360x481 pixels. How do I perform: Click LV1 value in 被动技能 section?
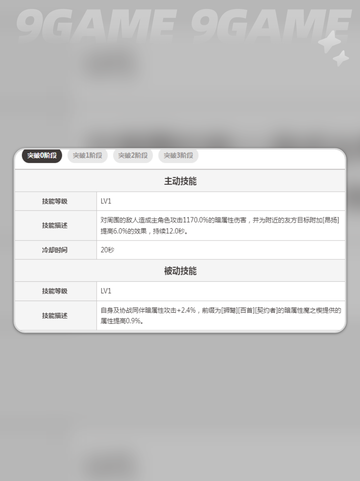coord(106,291)
